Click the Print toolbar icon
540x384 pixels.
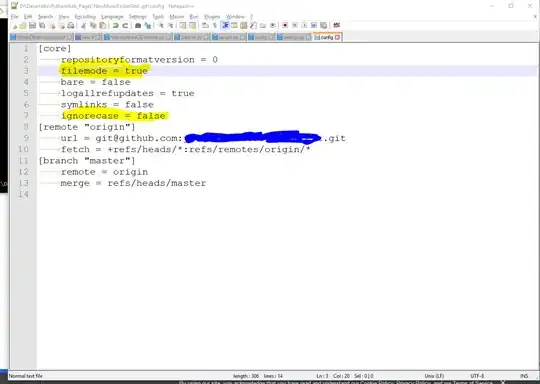click(71, 25)
